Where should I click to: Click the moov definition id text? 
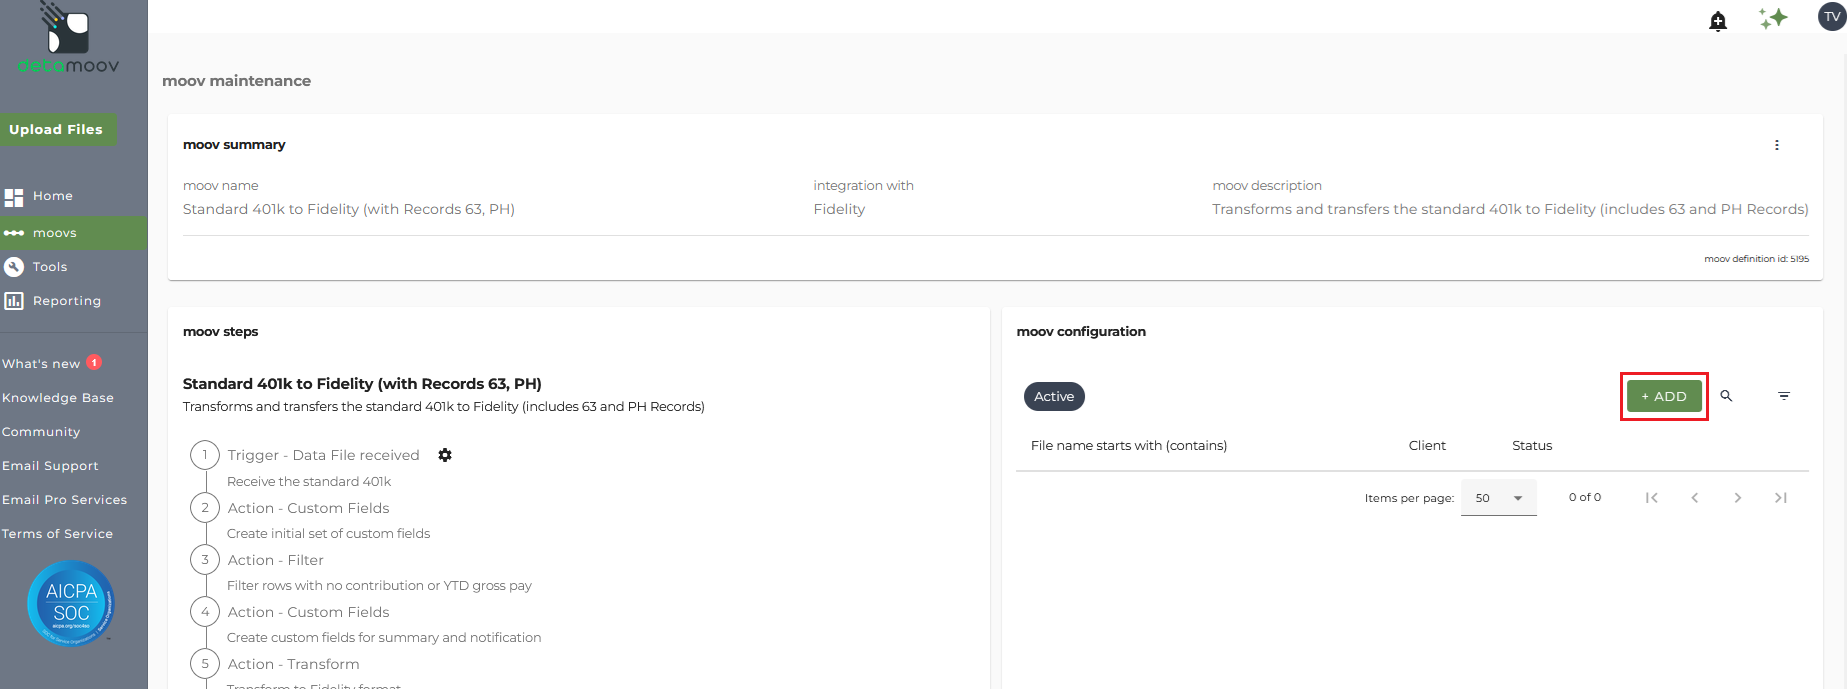click(1756, 259)
